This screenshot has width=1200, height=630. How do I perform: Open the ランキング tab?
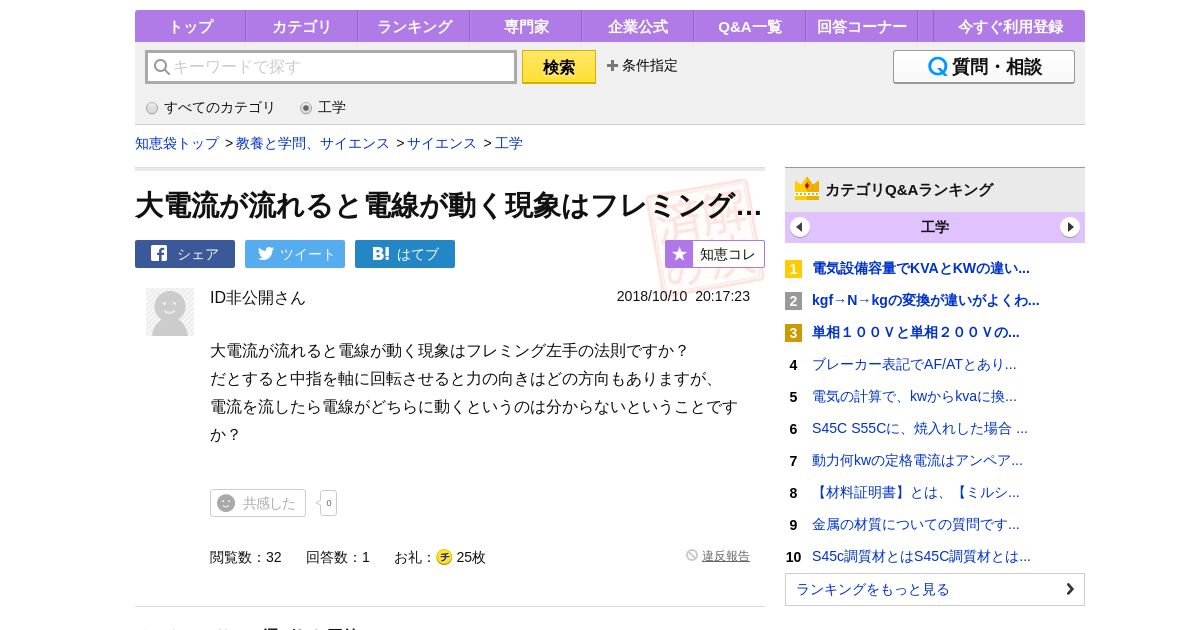pyautogui.click(x=413, y=26)
